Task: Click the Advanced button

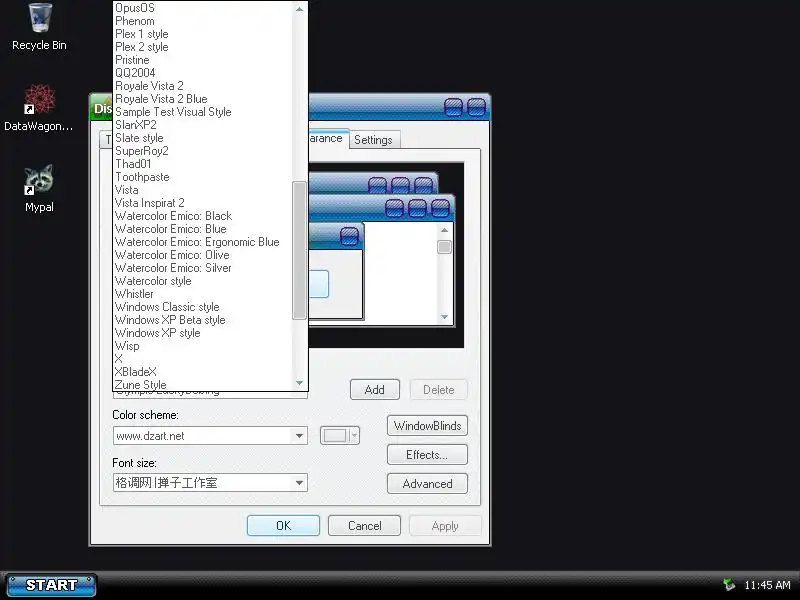Action: click(428, 484)
